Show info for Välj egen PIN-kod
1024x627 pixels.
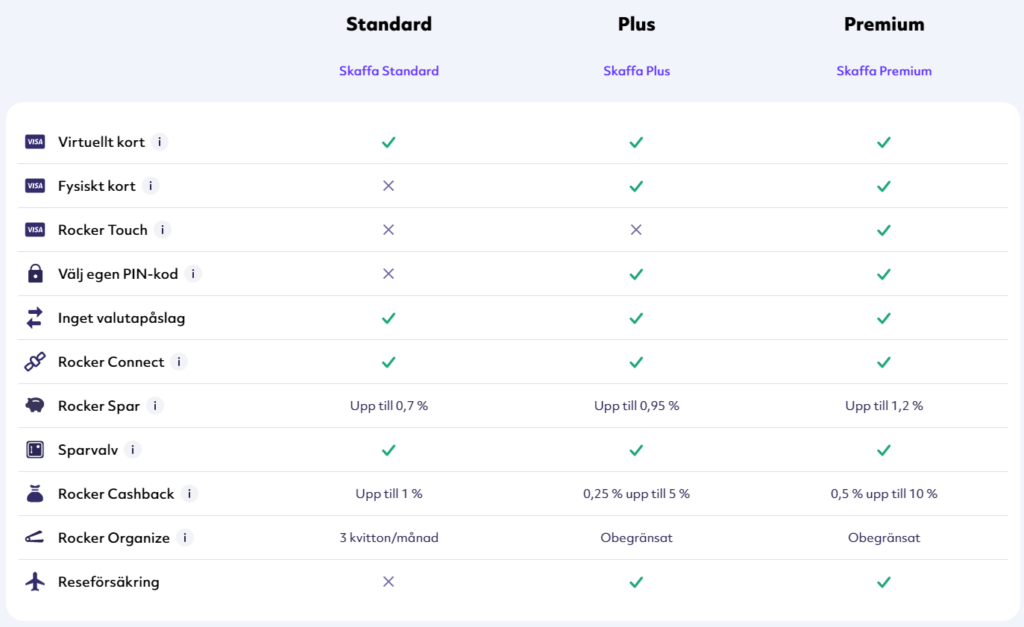coord(193,274)
